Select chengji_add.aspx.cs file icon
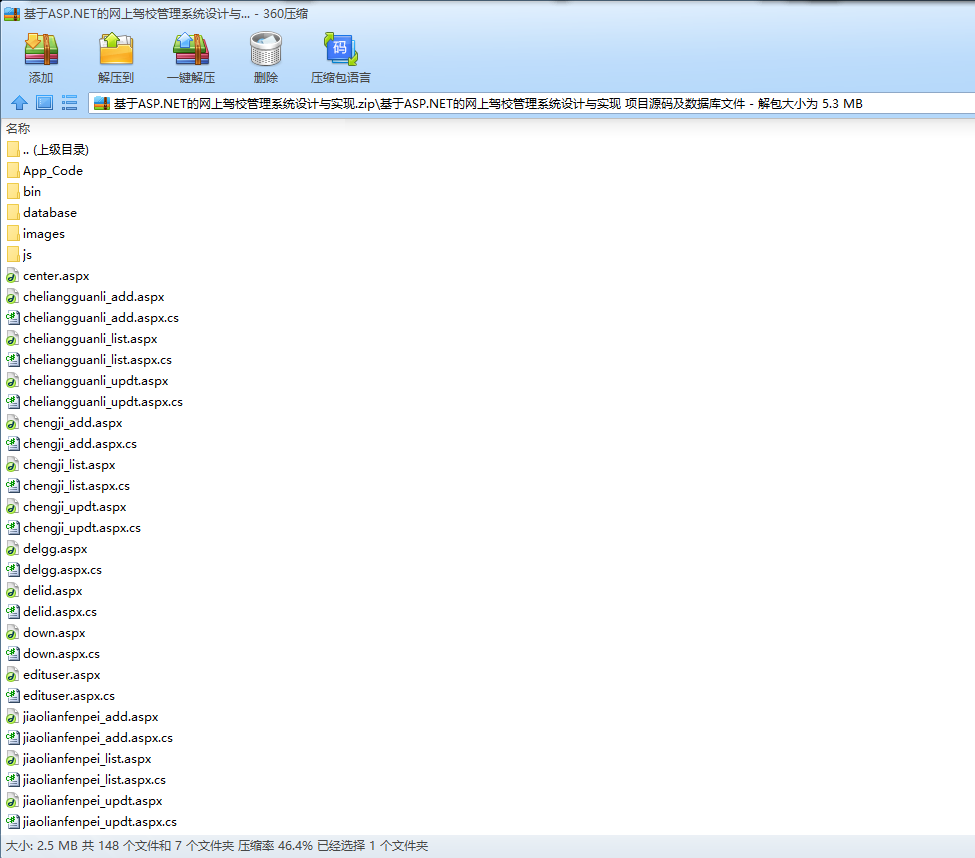The width and height of the screenshot is (975, 858). 12,444
